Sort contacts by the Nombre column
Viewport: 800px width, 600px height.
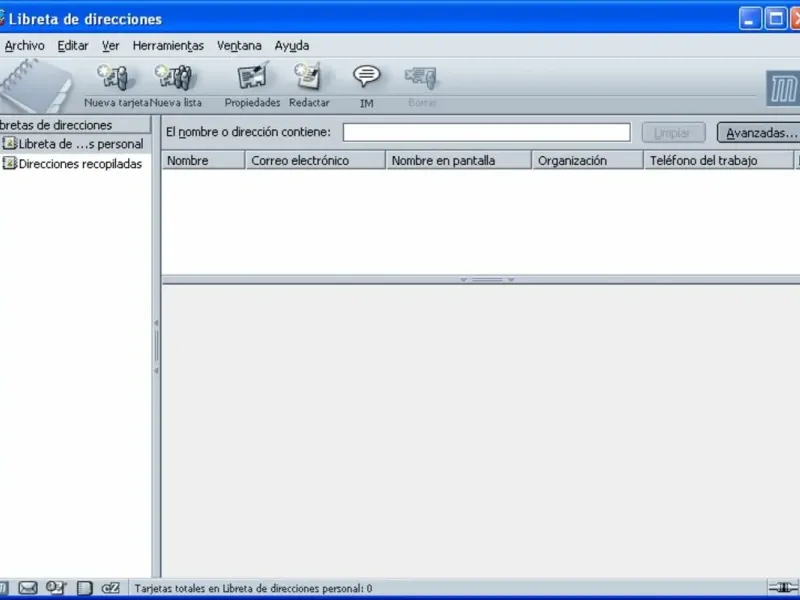203,160
